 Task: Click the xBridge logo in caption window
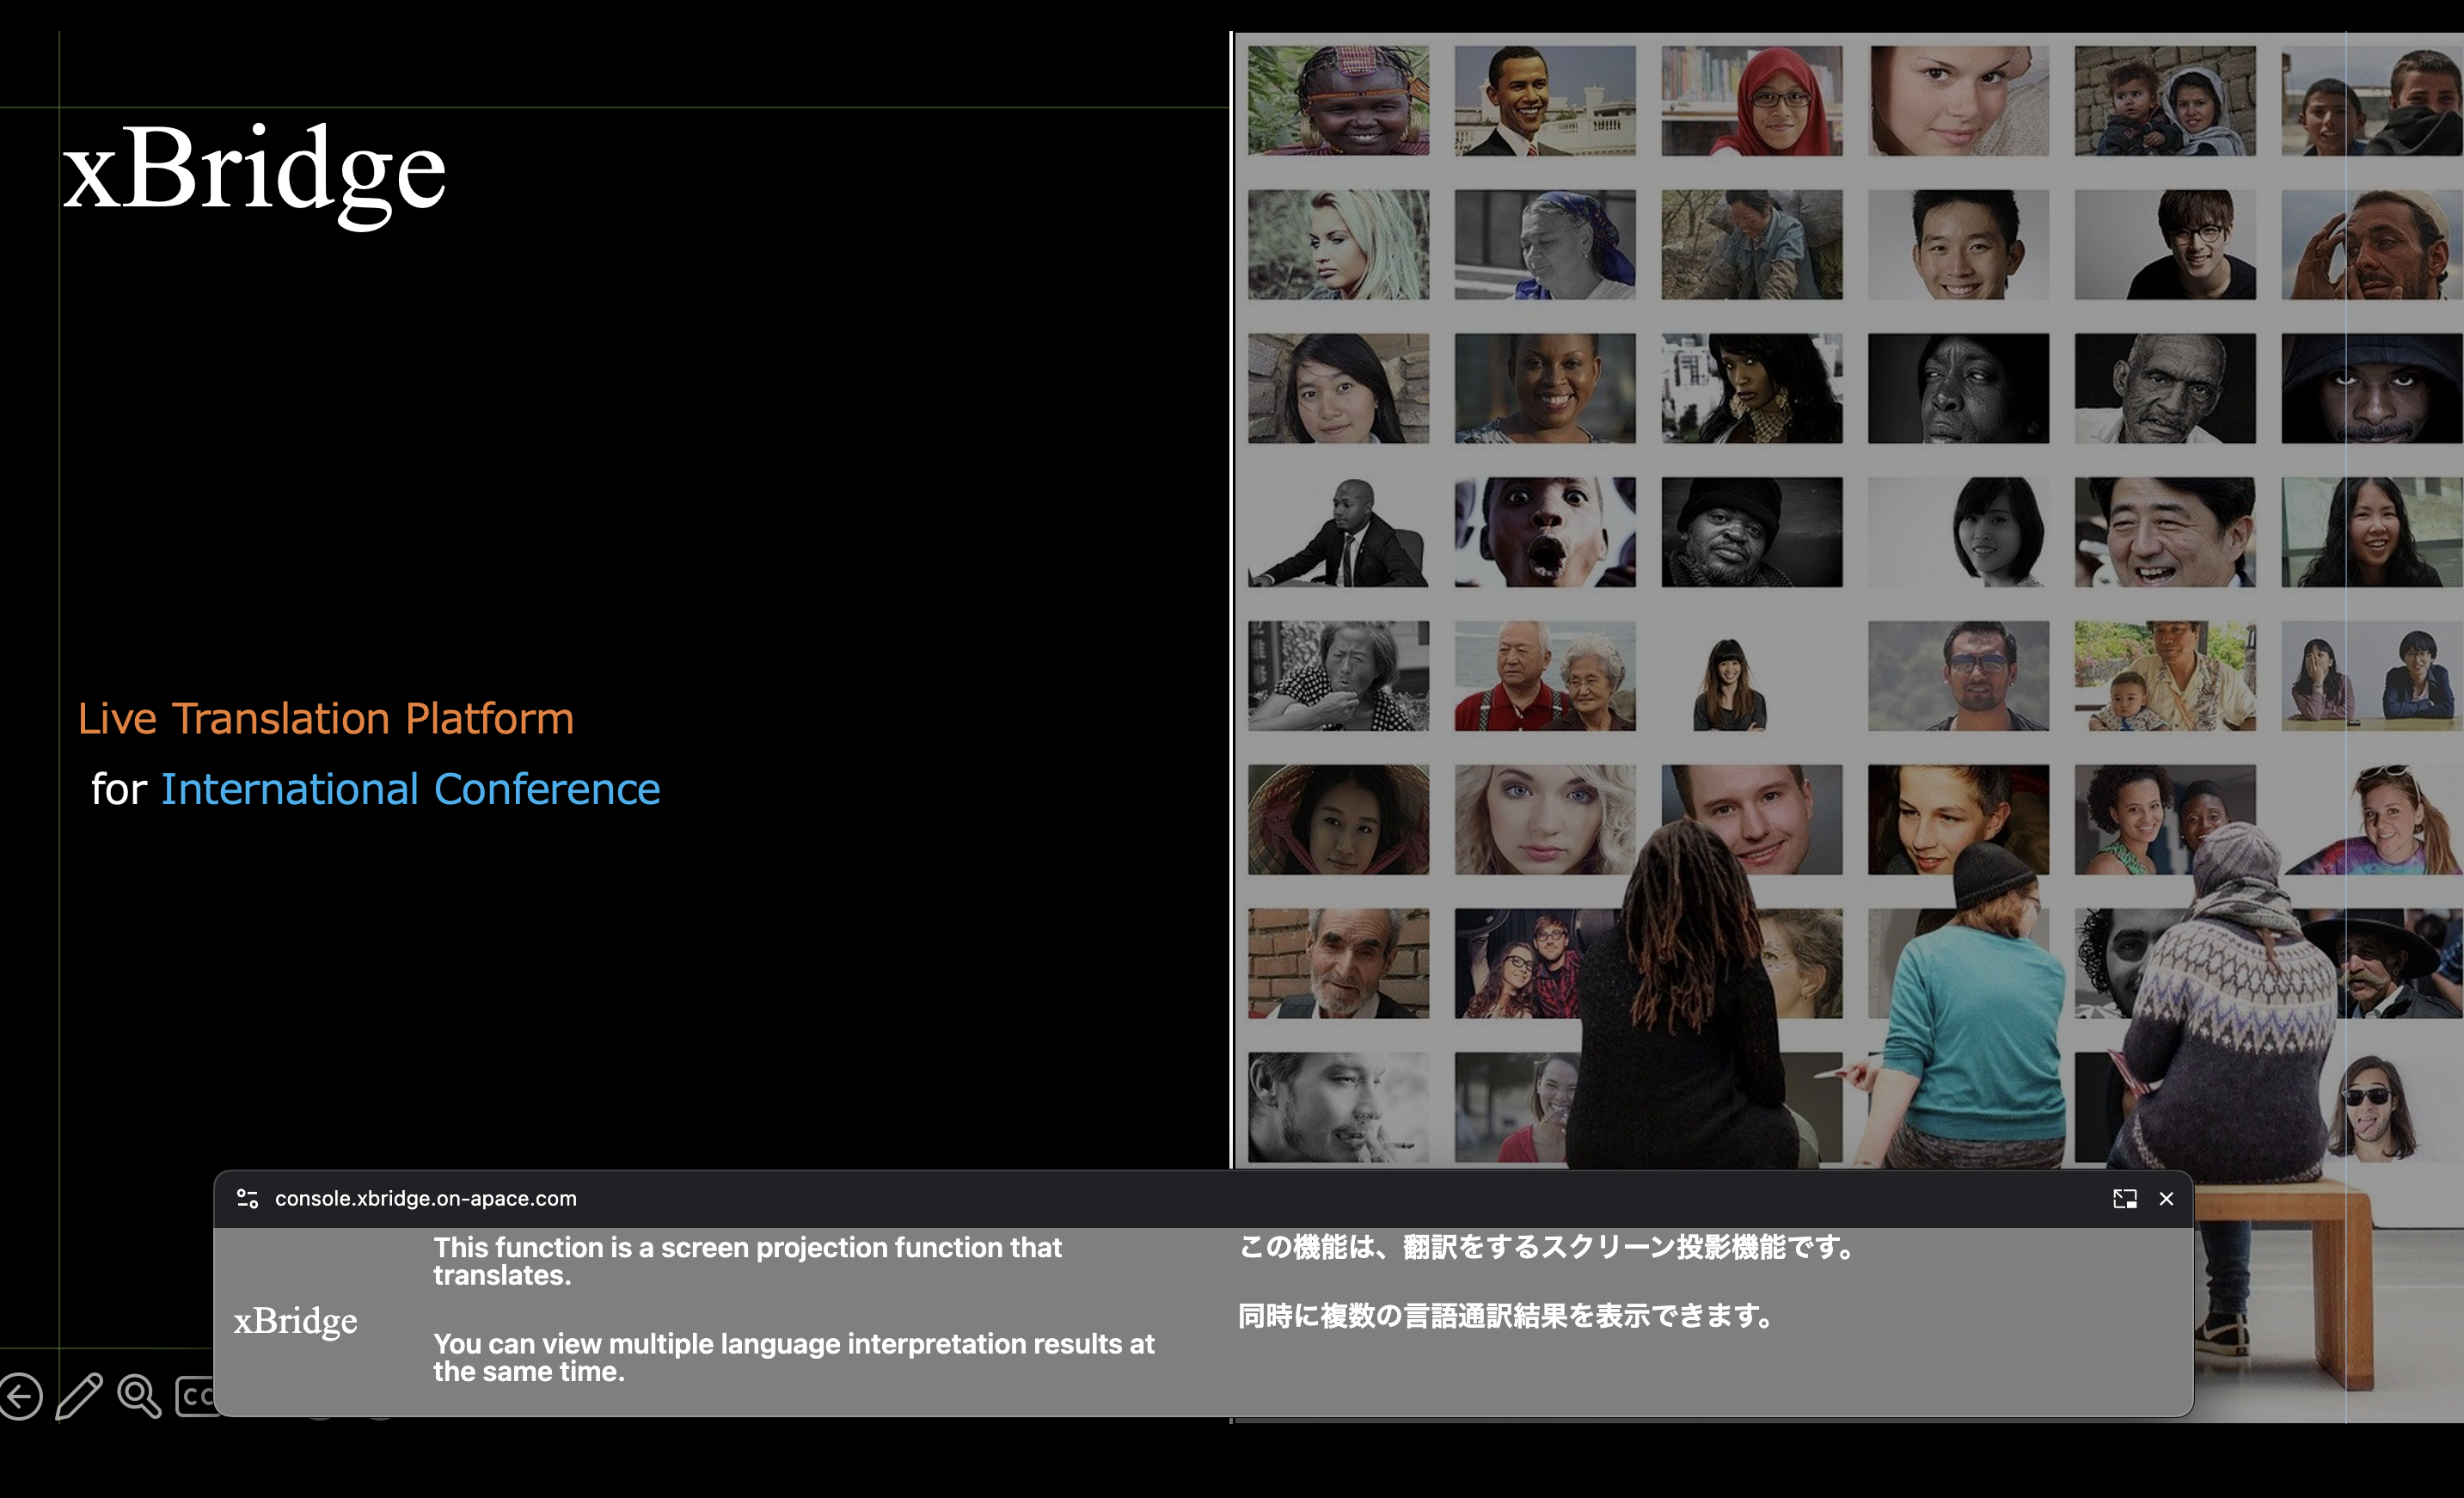295,1321
